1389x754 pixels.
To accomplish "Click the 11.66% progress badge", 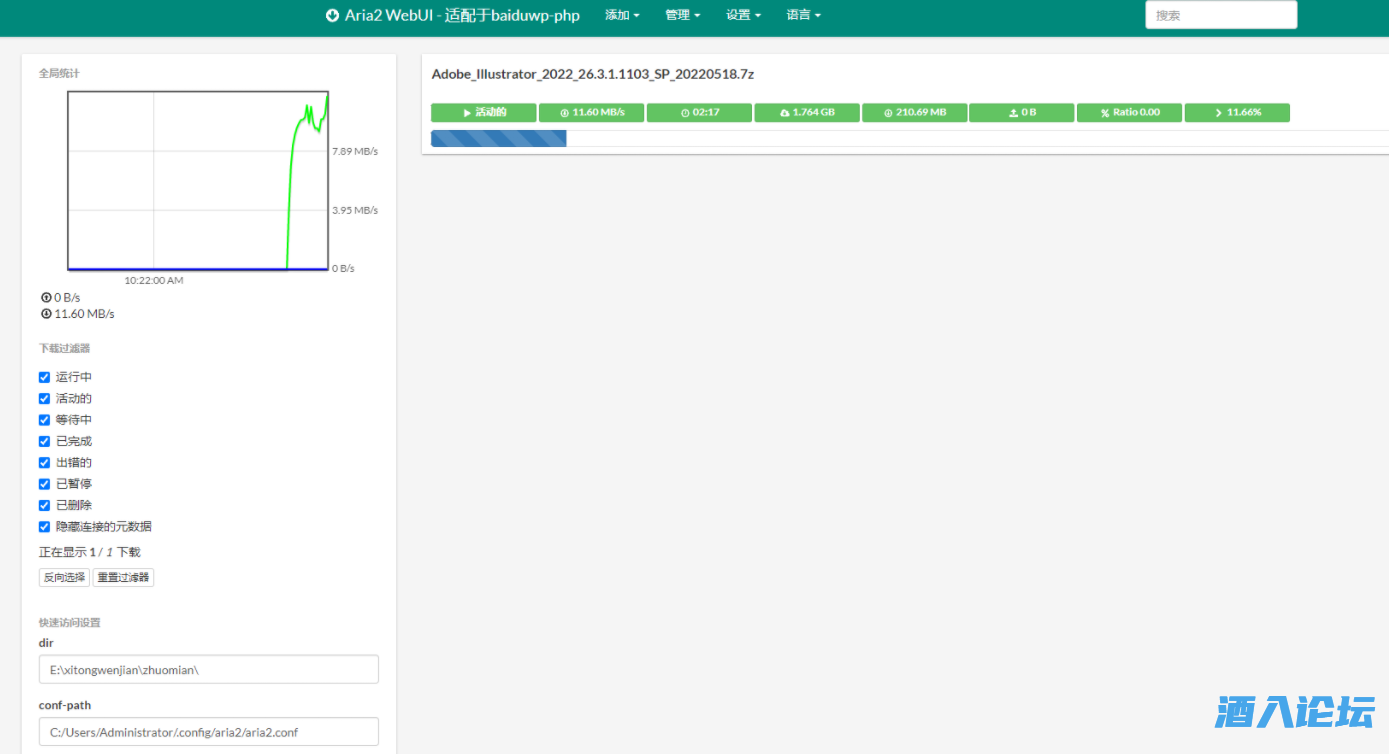I will tap(1237, 113).
